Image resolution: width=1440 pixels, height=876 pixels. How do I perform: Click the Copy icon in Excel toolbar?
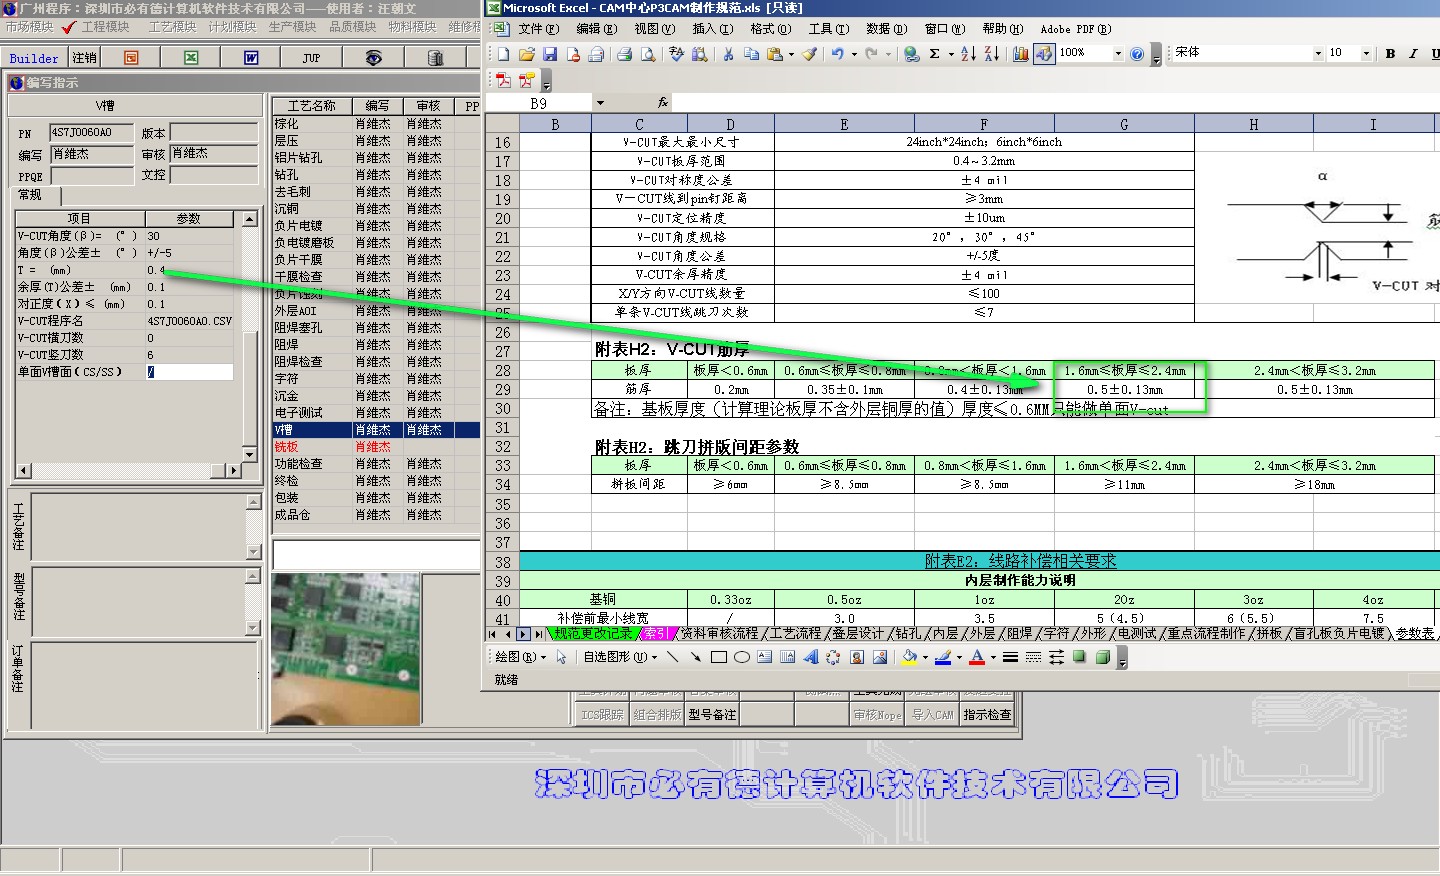(751, 54)
